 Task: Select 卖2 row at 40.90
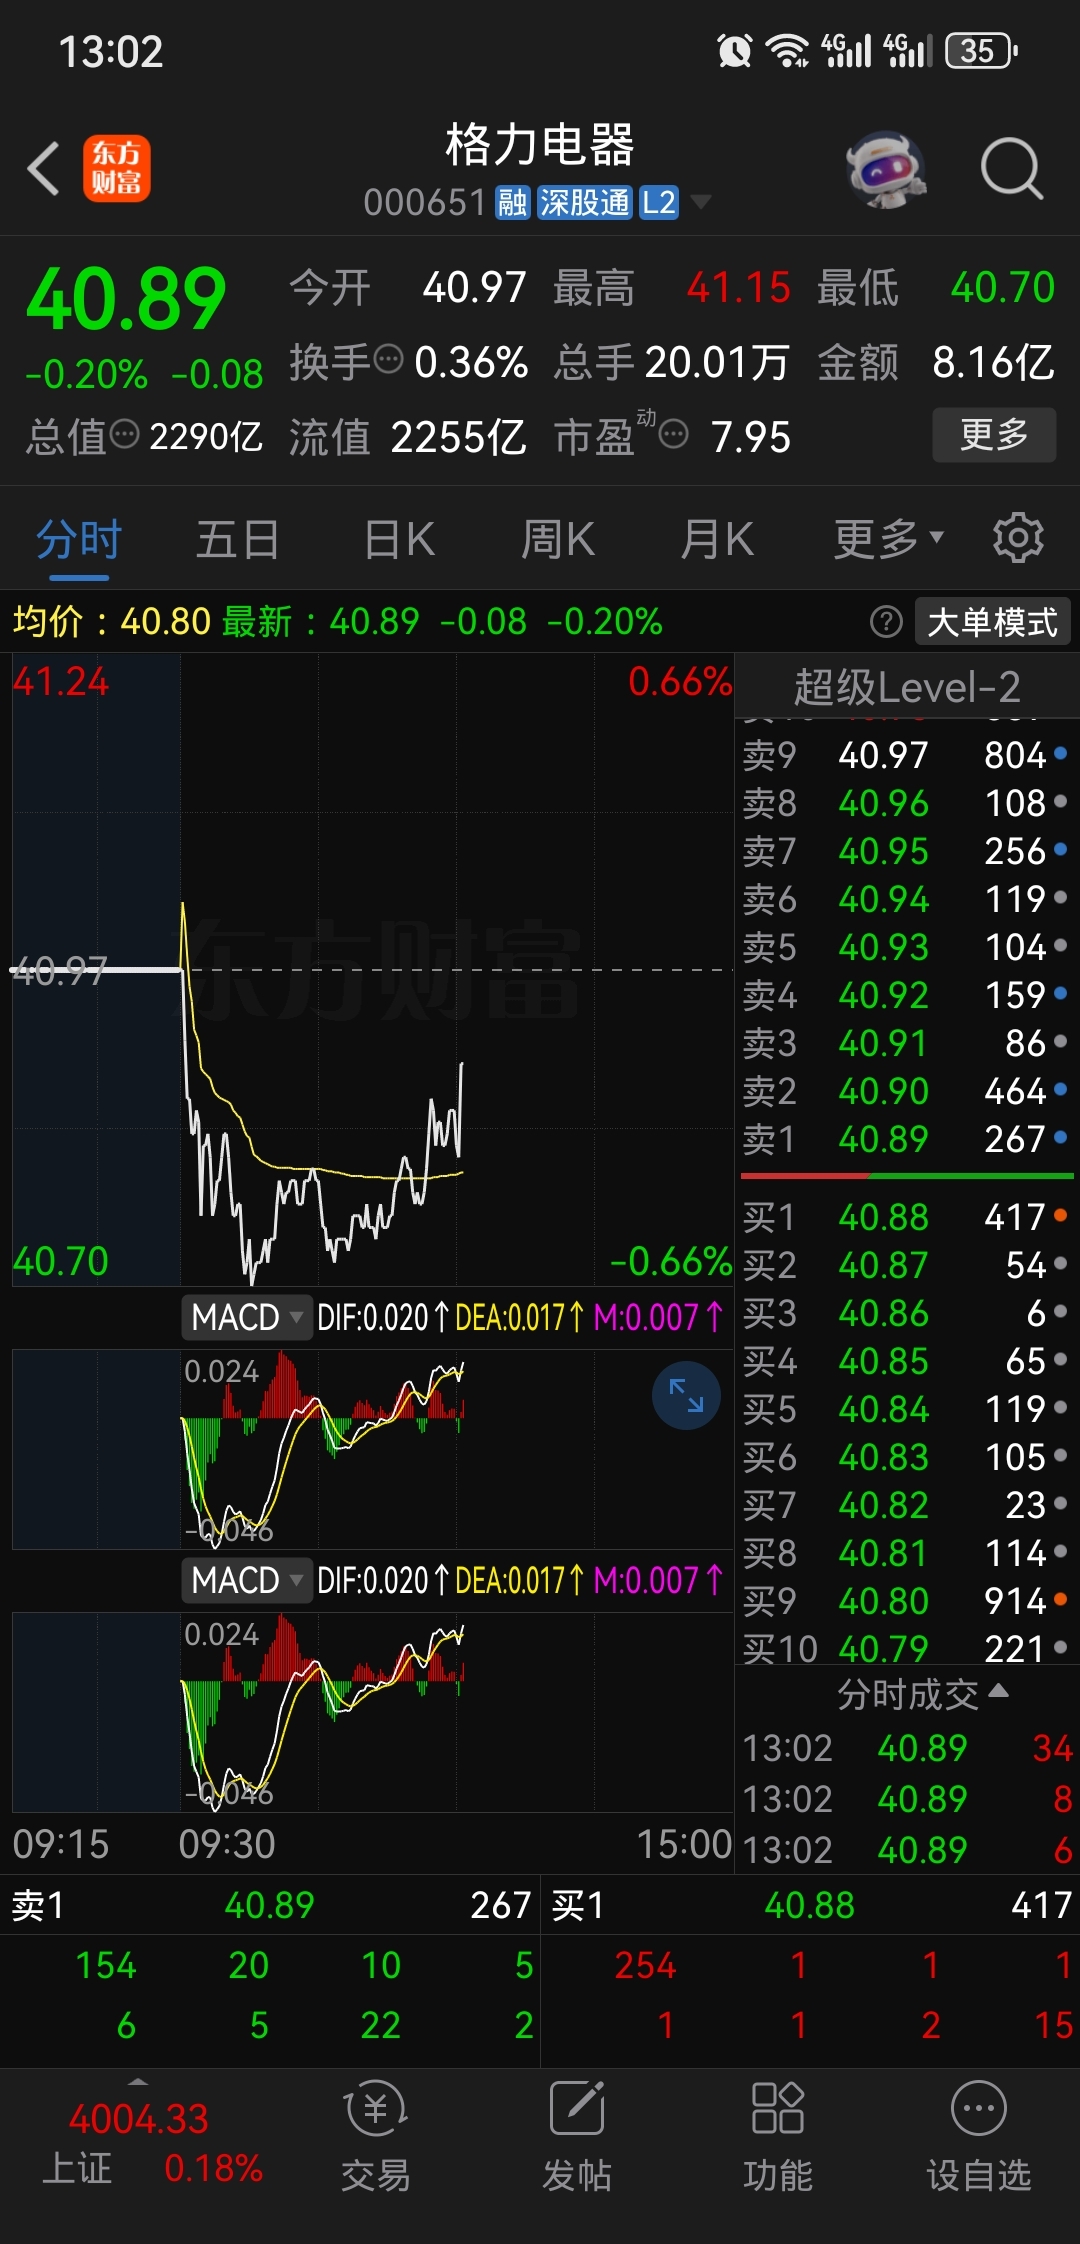click(906, 1091)
